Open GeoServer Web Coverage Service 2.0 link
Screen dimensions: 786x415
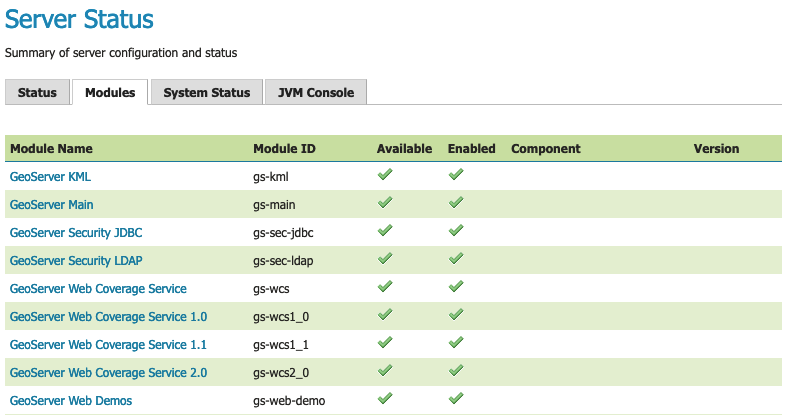point(108,373)
